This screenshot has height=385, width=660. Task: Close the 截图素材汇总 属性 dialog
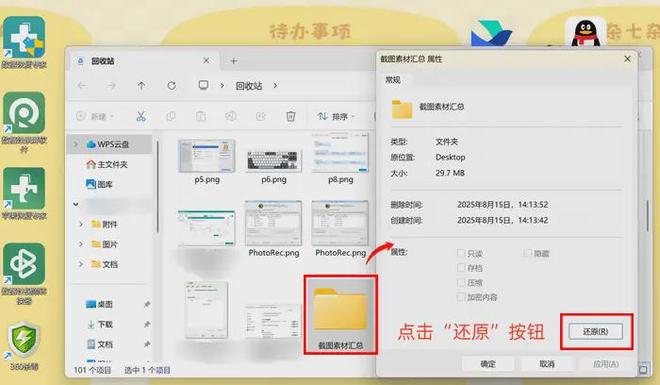tap(627, 59)
